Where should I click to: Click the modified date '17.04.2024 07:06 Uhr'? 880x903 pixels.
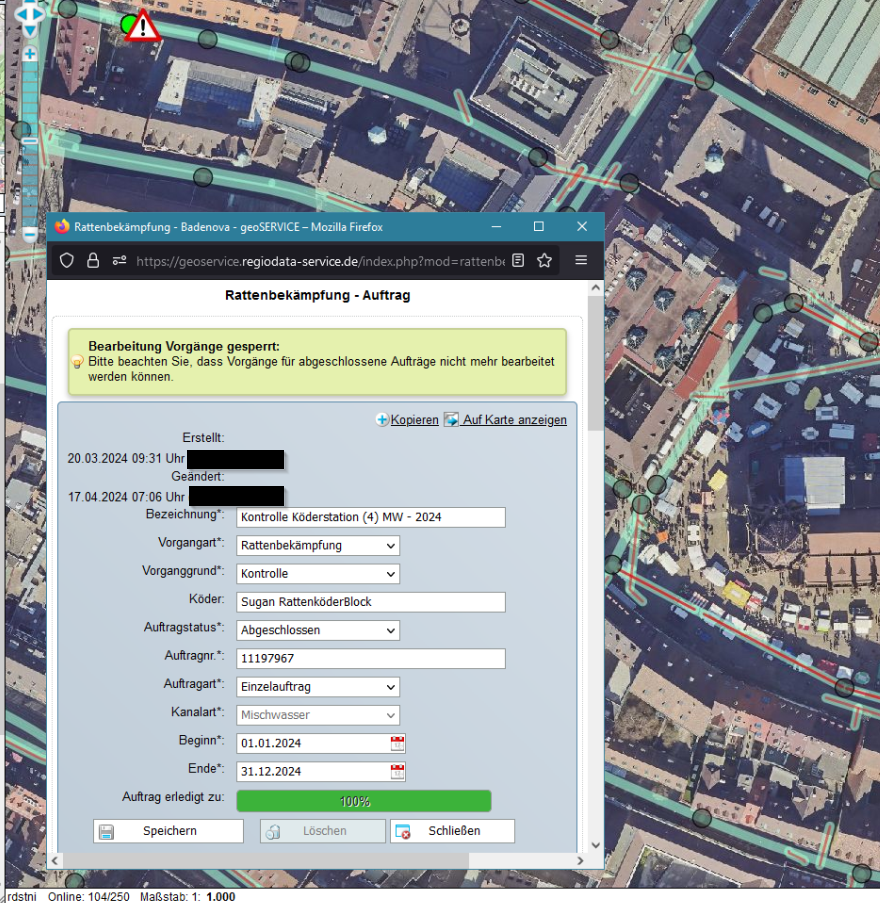126,497
